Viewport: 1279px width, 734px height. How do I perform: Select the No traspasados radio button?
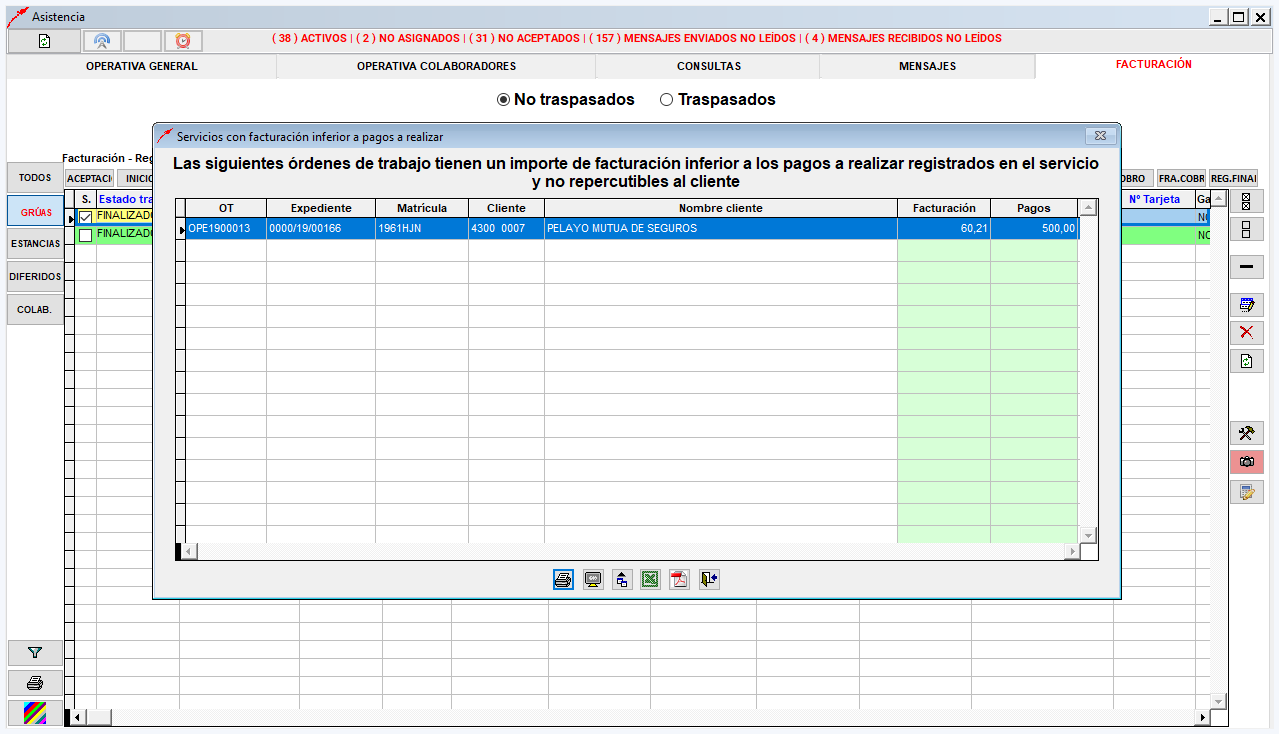point(504,100)
